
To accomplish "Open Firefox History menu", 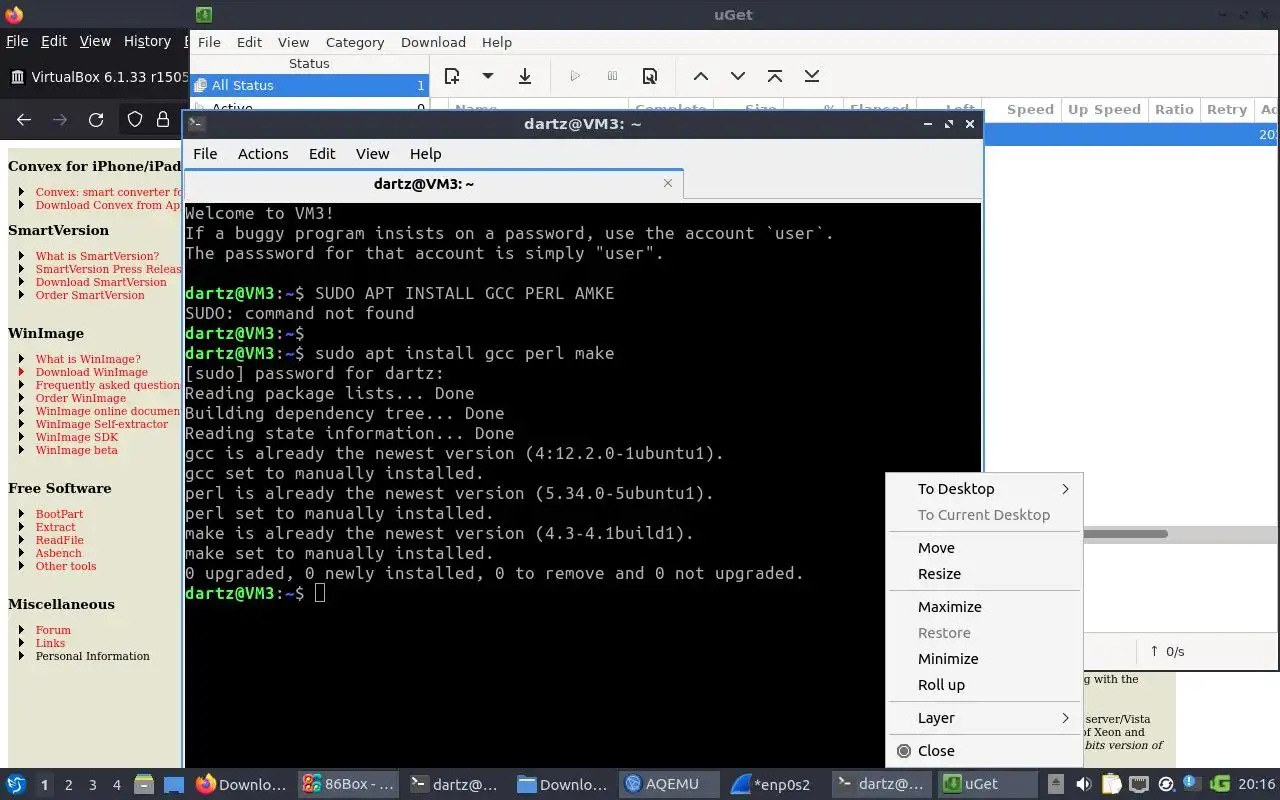I will 147,41.
